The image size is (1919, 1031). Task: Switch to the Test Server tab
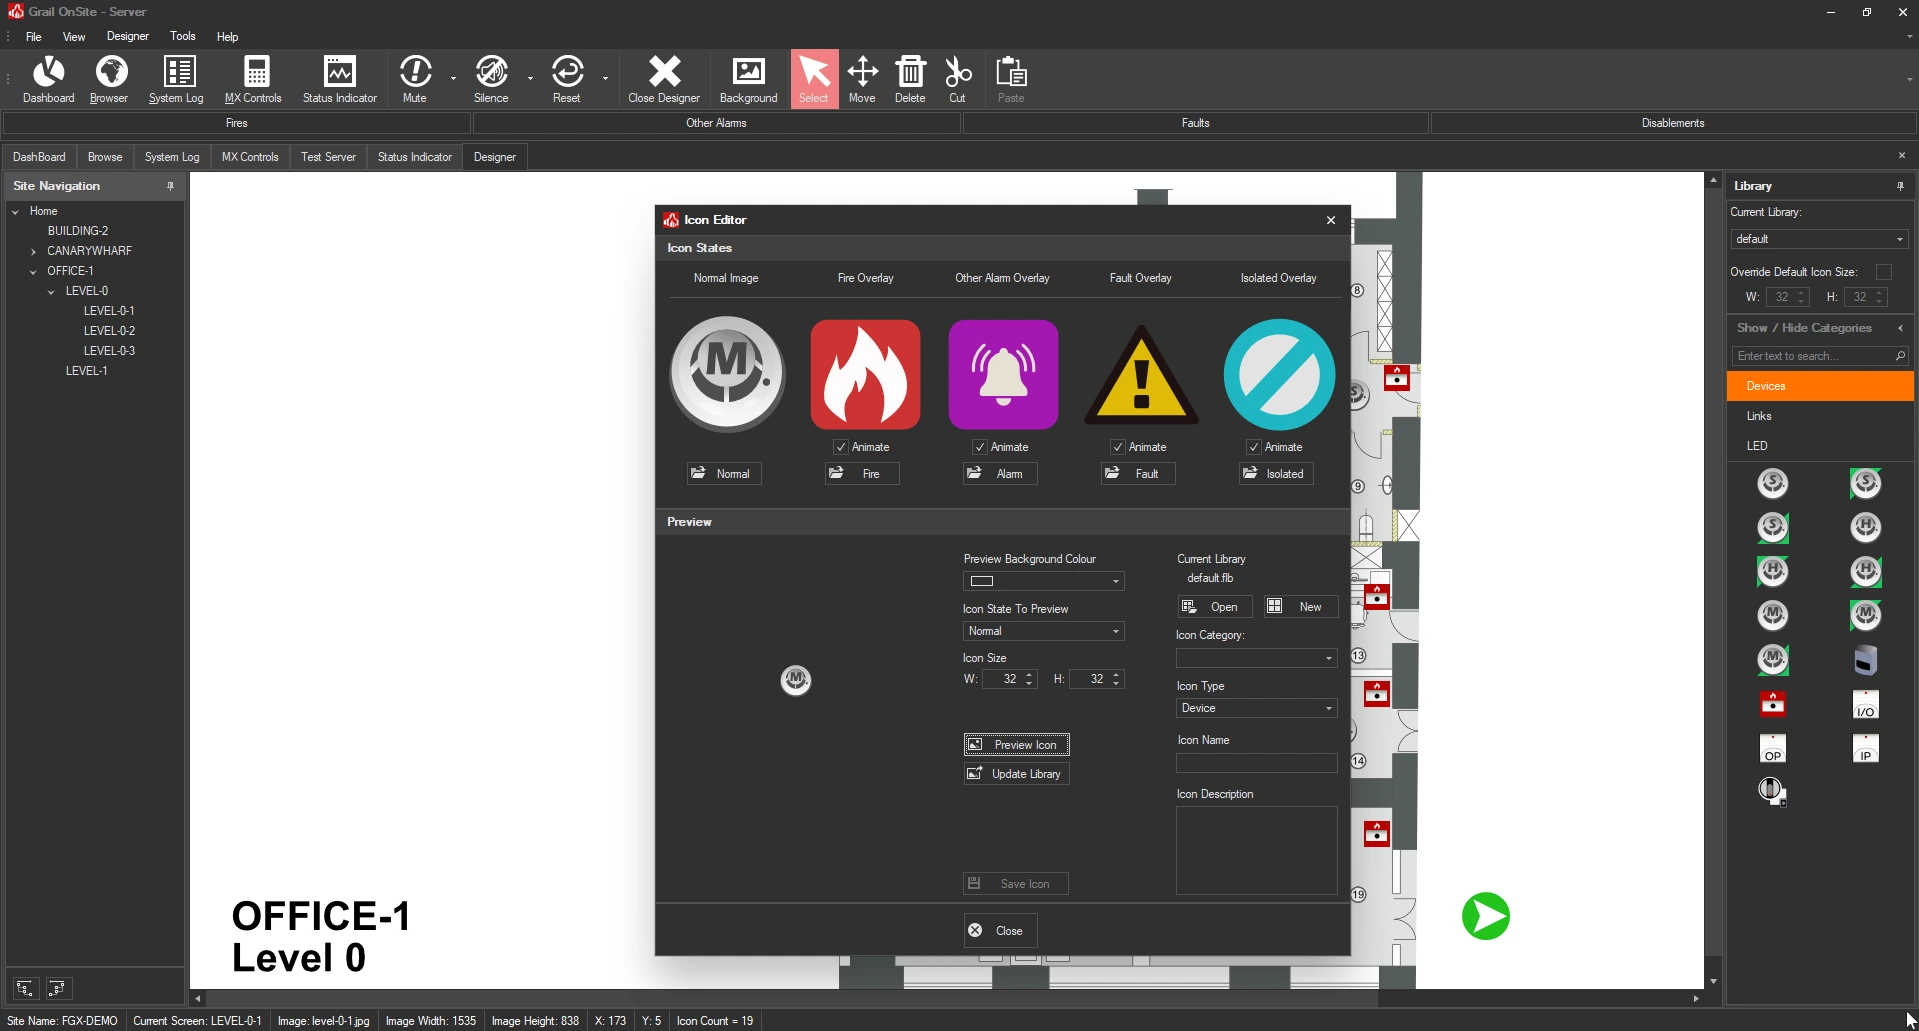tap(328, 157)
